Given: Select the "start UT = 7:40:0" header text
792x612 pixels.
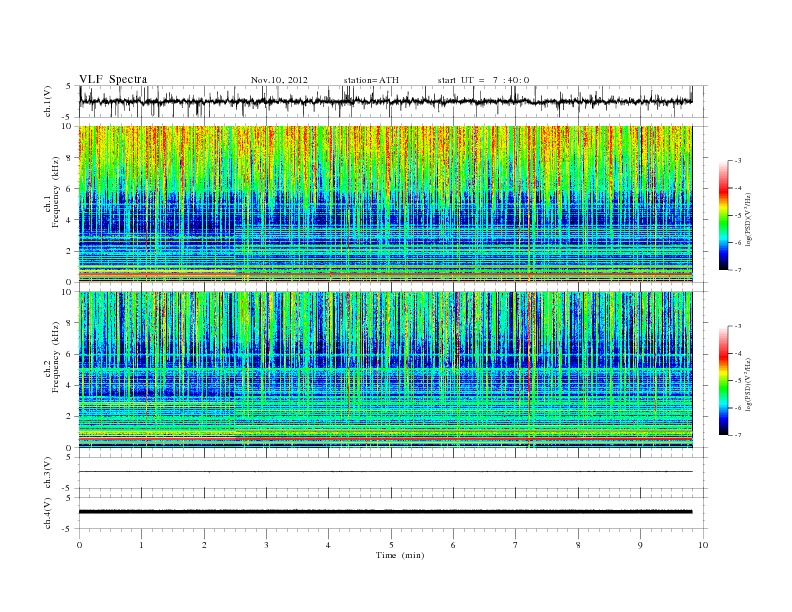Looking at the screenshot, I should [x=483, y=80].
